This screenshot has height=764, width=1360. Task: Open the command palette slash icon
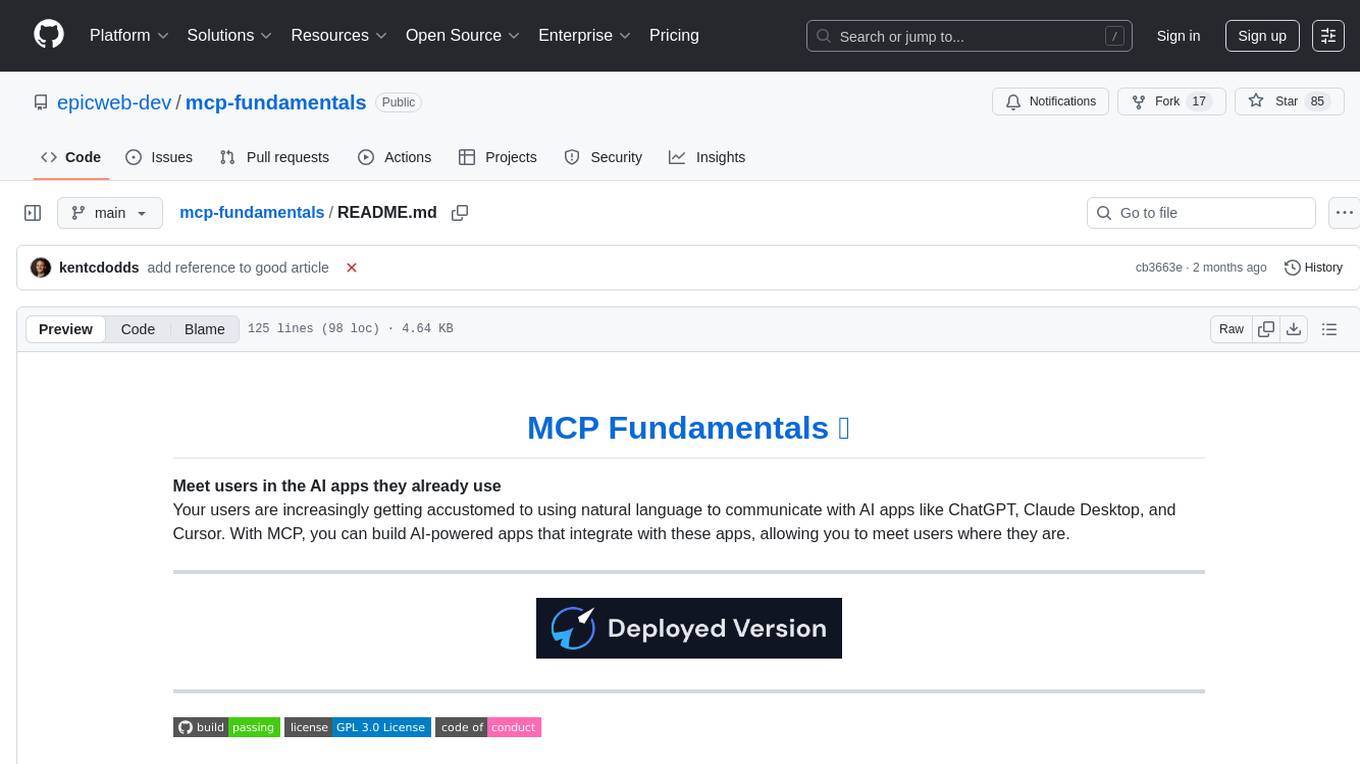(x=1114, y=36)
